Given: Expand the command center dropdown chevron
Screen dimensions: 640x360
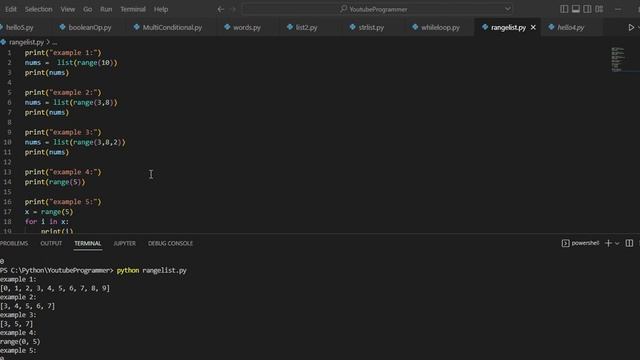Looking at the screenshot, I should [x=507, y=9].
